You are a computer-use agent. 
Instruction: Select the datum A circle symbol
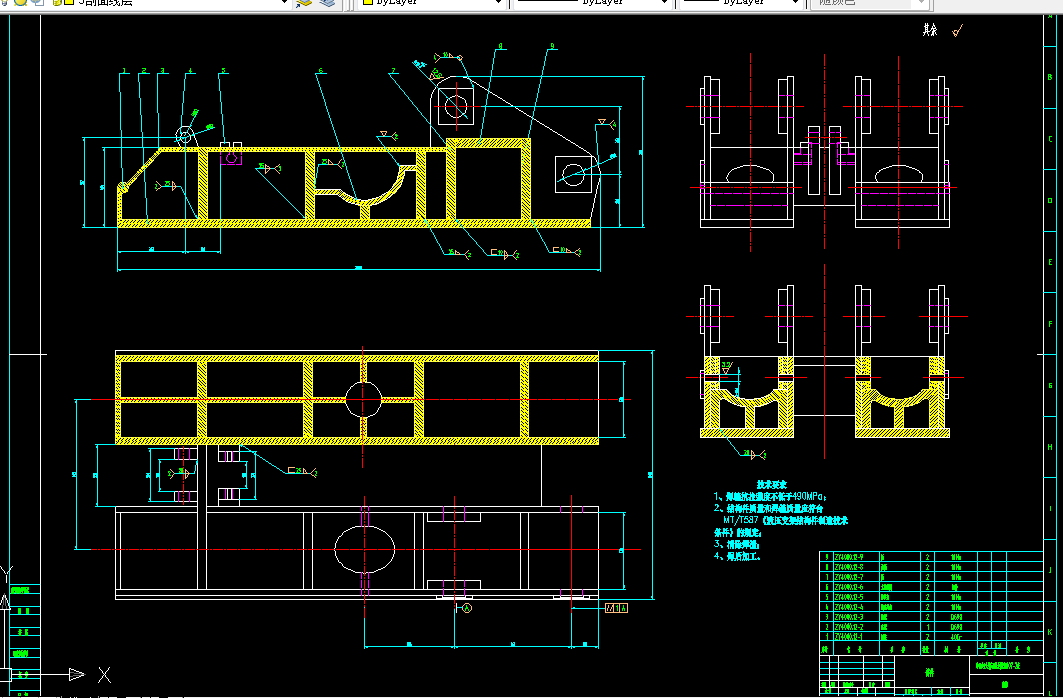tap(466, 609)
